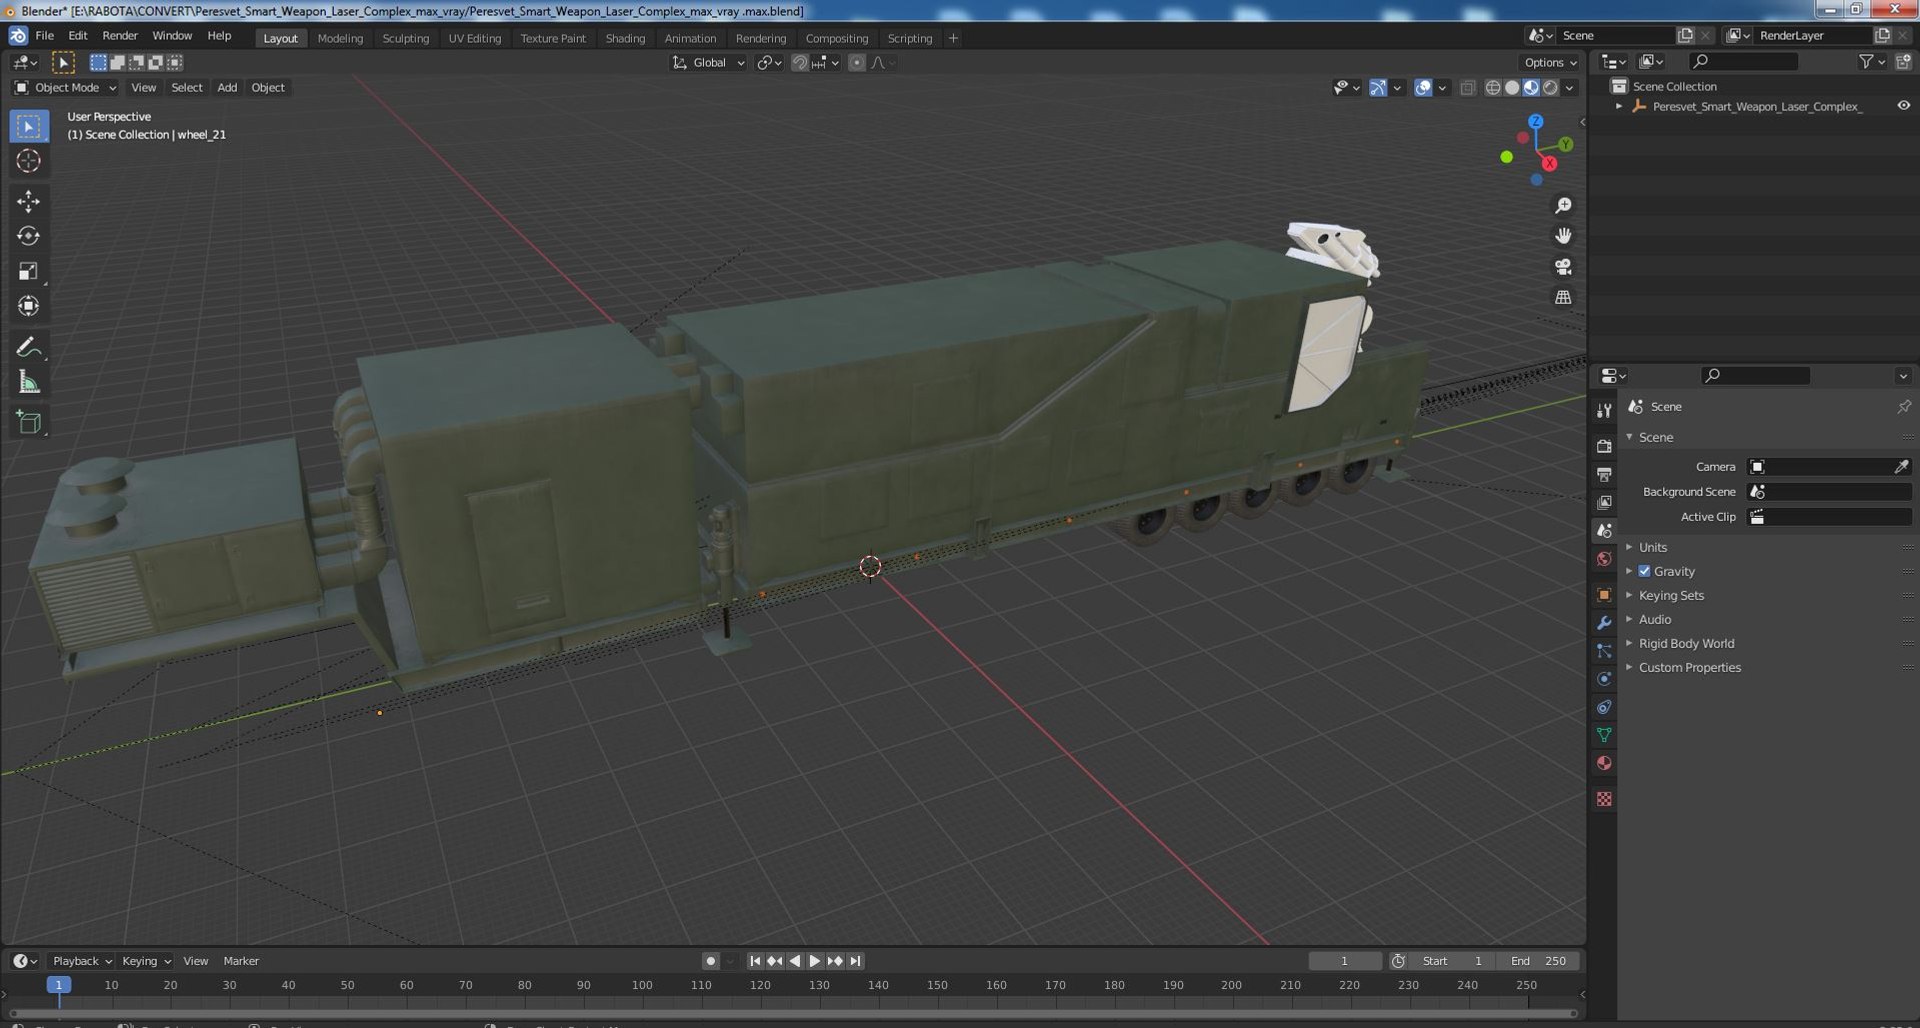Image resolution: width=1920 pixels, height=1028 pixels.
Task: Open the Output properties tab
Action: click(1604, 474)
